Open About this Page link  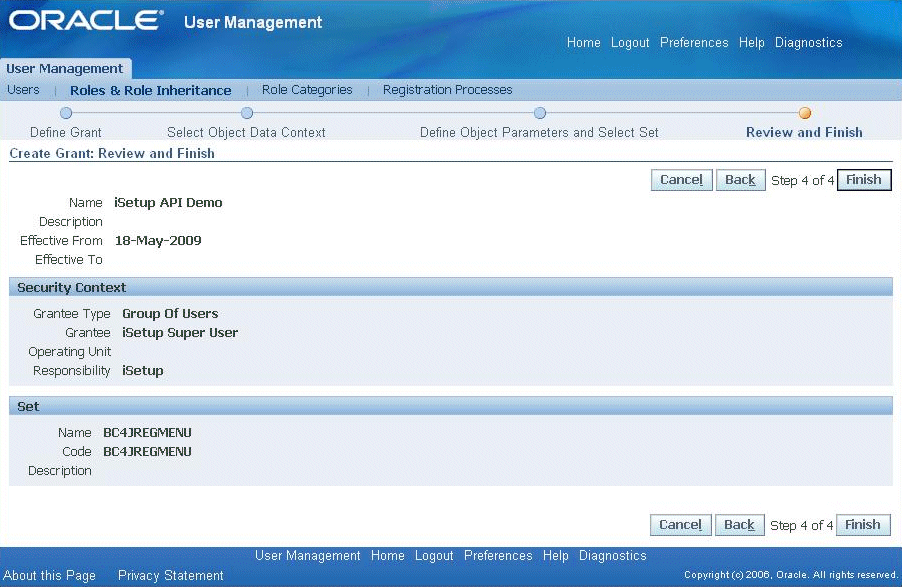tap(49, 575)
